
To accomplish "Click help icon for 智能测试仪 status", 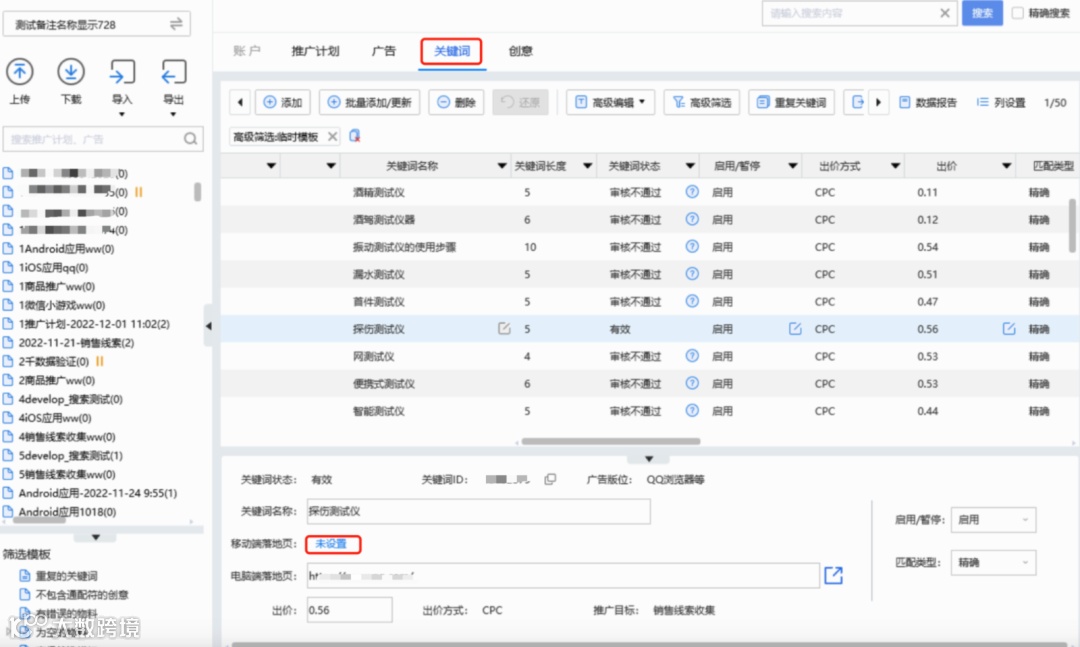I will [692, 411].
